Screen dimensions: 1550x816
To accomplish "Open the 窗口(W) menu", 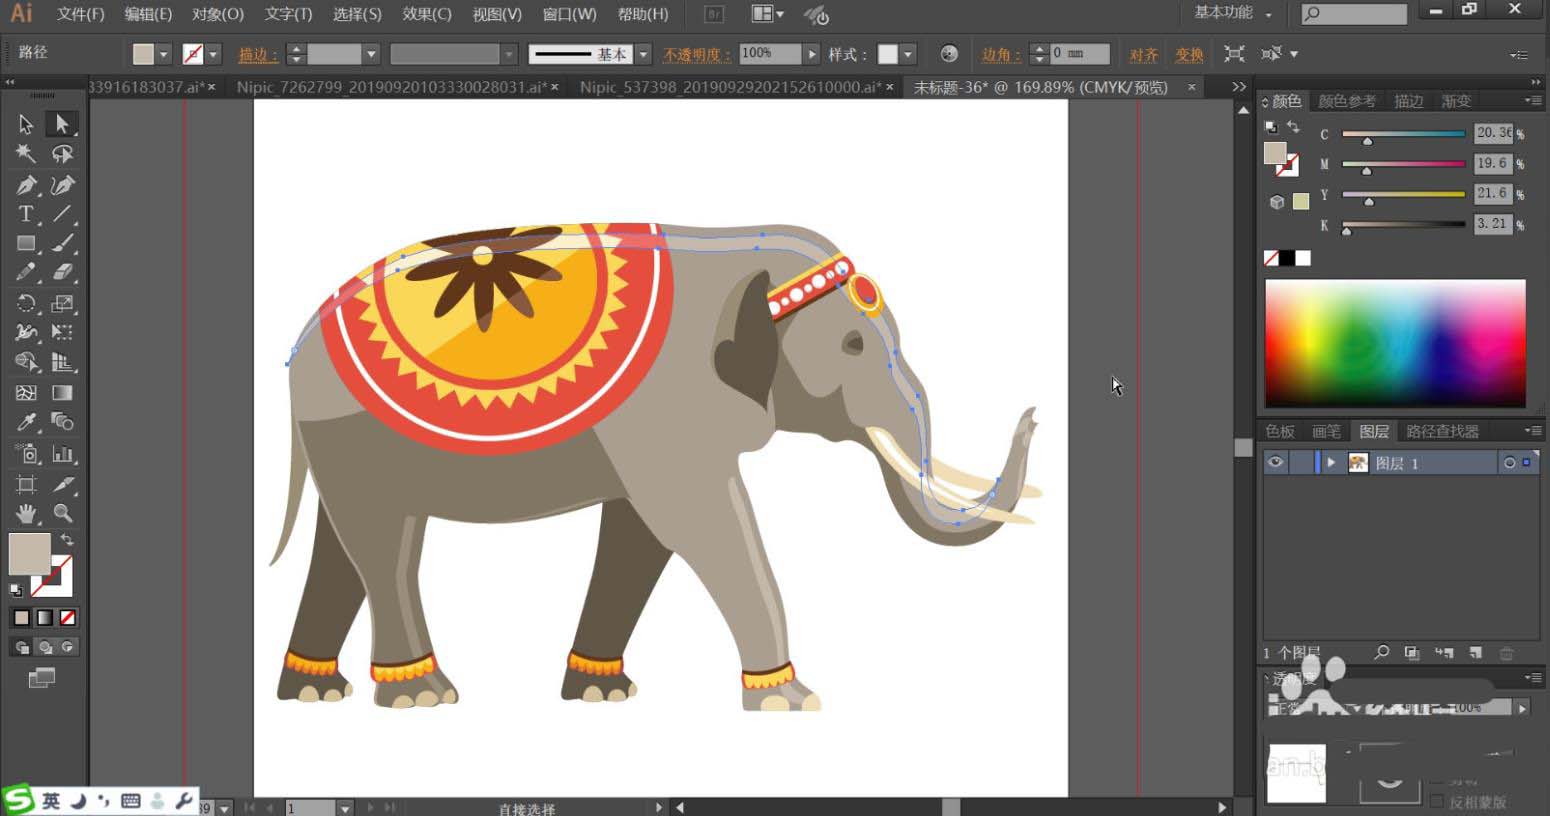I will [569, 14].
